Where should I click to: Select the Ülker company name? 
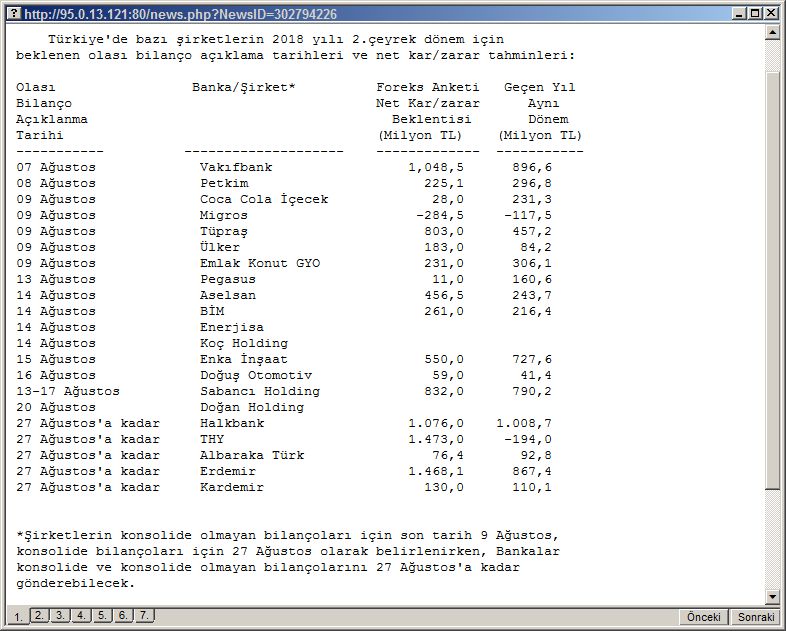pyautogui.click(x=220, y=247)
